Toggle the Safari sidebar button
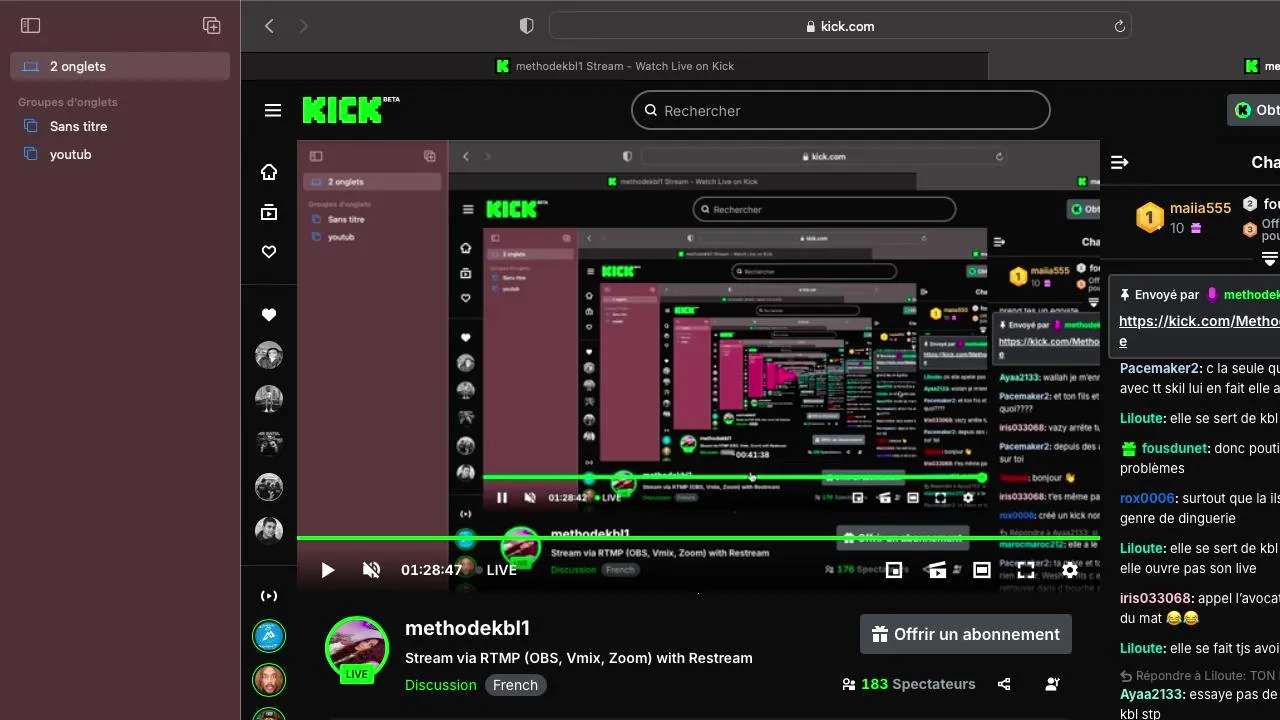 [31, 26]
